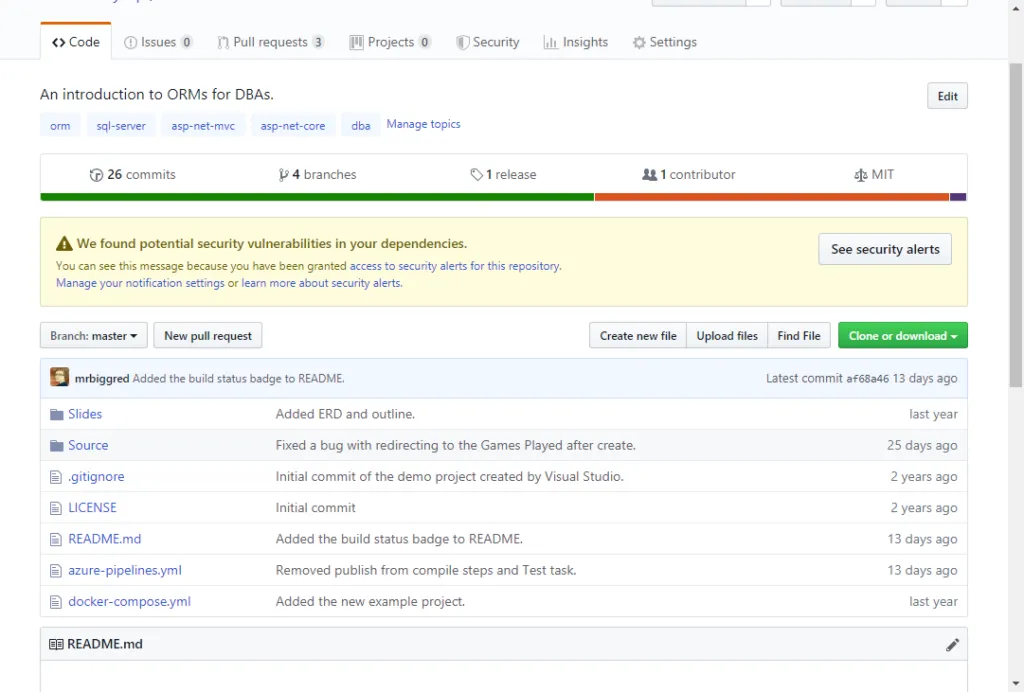The width and height of the screenshot is (1024, 692).
Task: Open the Code tab
Action: click(x=76, y=42)
